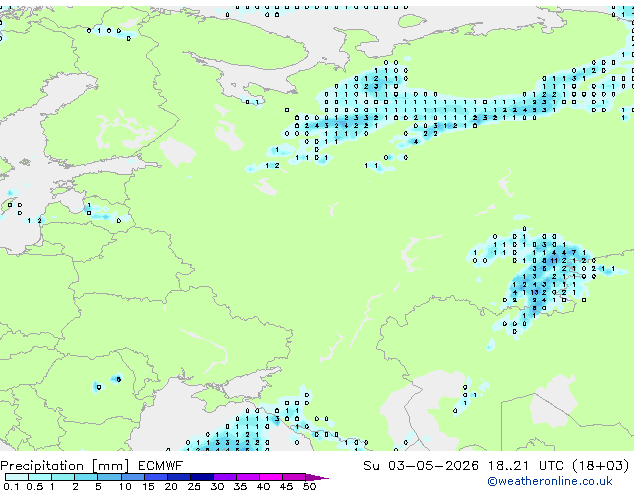Click the '0.1' legend scale label

(x=11, y=486)
